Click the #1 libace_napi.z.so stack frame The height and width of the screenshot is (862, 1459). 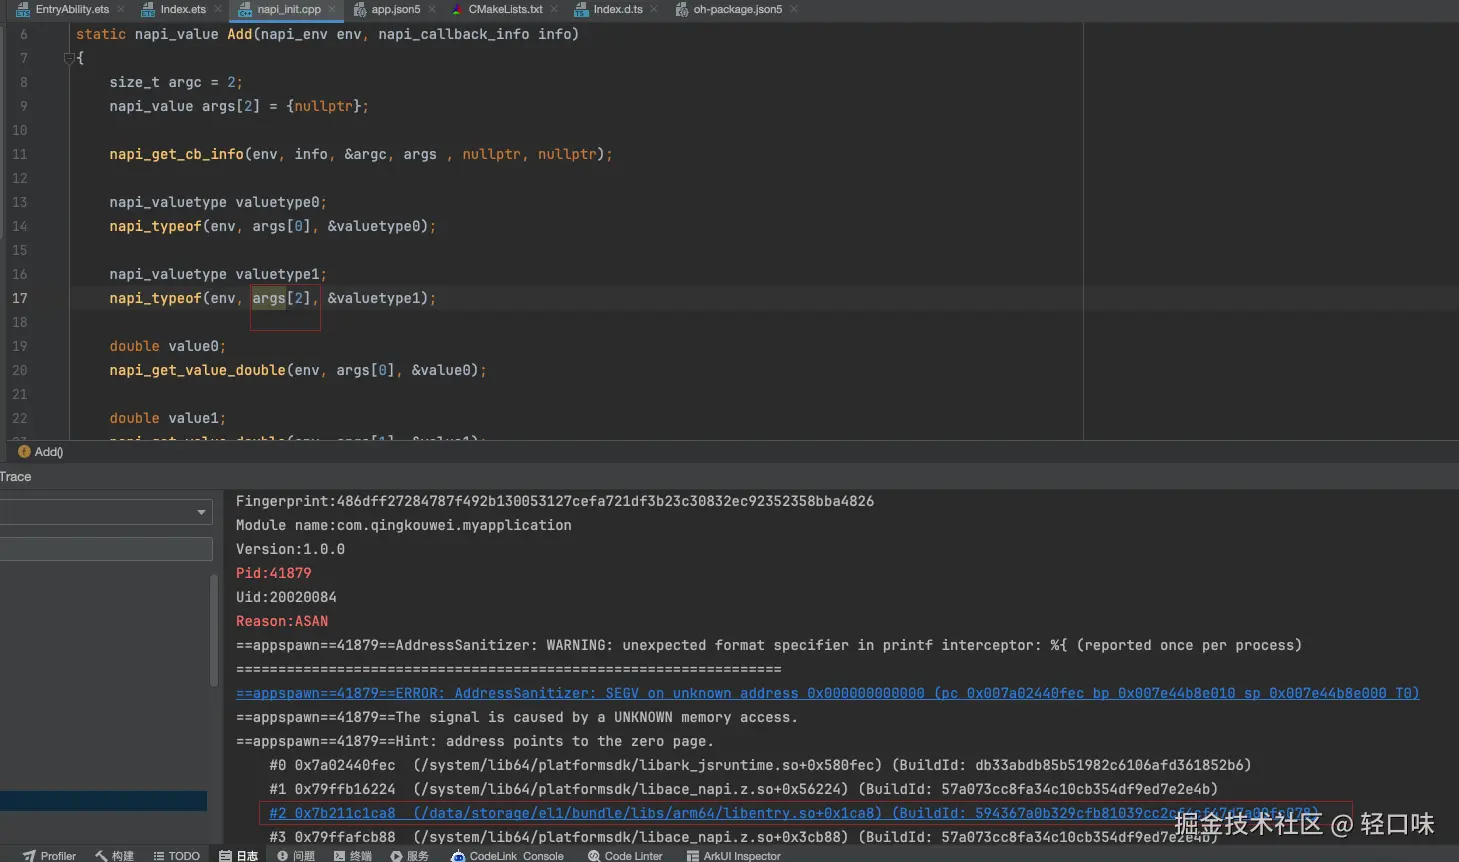(x=744, y=789)
